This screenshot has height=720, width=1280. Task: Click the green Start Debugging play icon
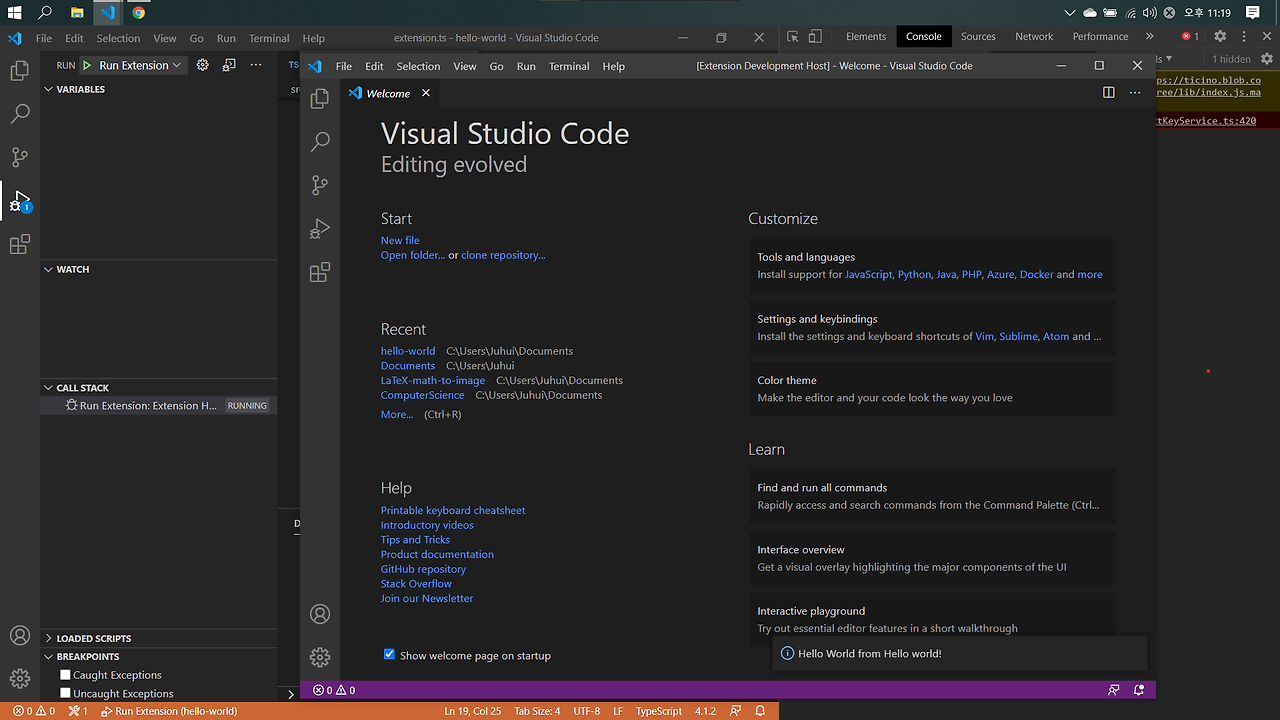point(87,65)
